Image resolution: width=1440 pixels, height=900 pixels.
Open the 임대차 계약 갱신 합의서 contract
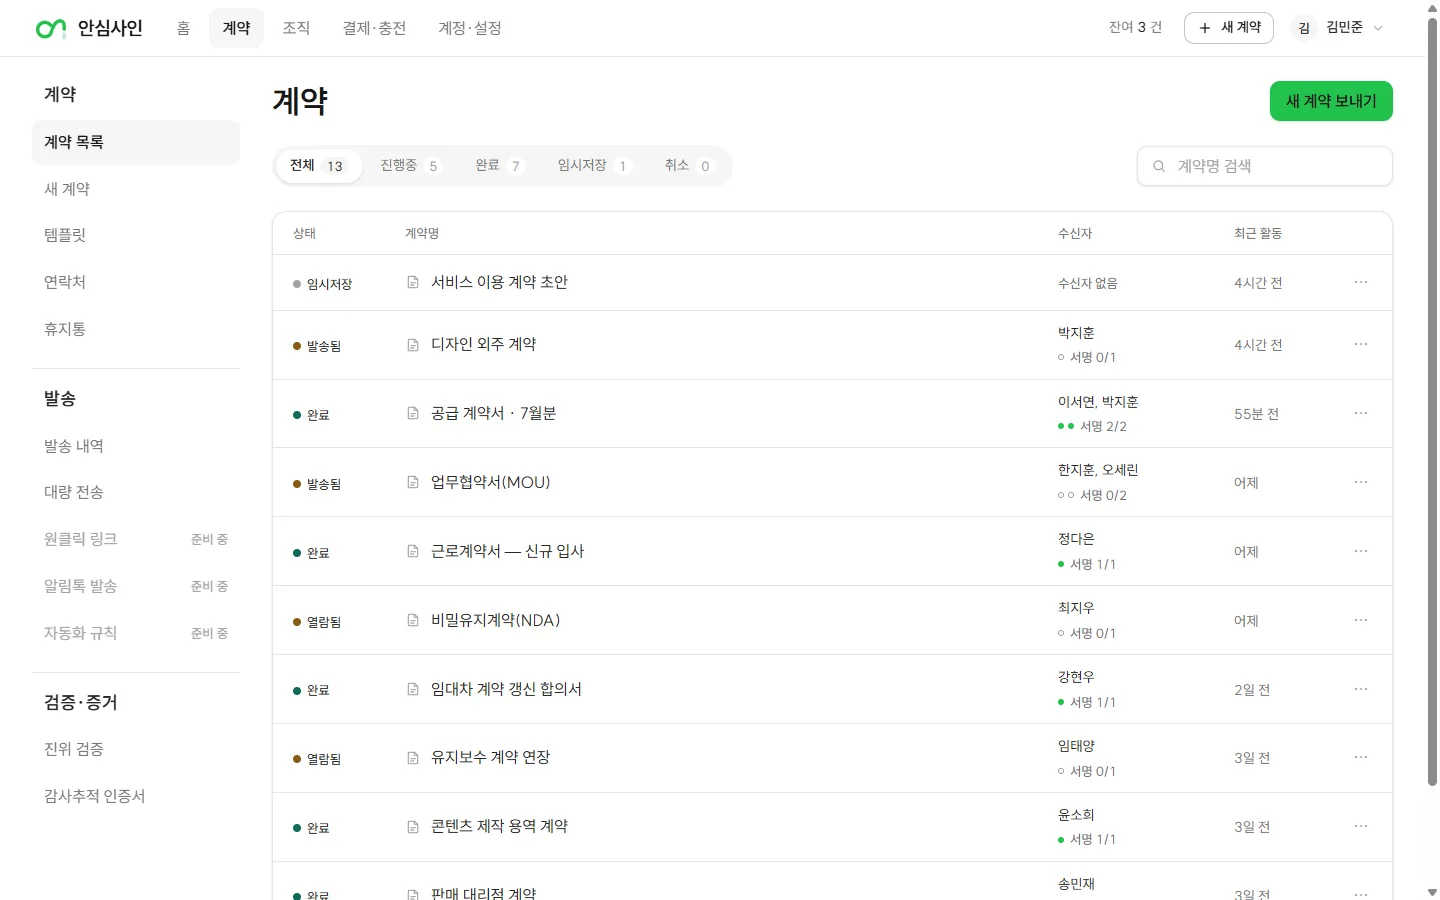(506, 689)
